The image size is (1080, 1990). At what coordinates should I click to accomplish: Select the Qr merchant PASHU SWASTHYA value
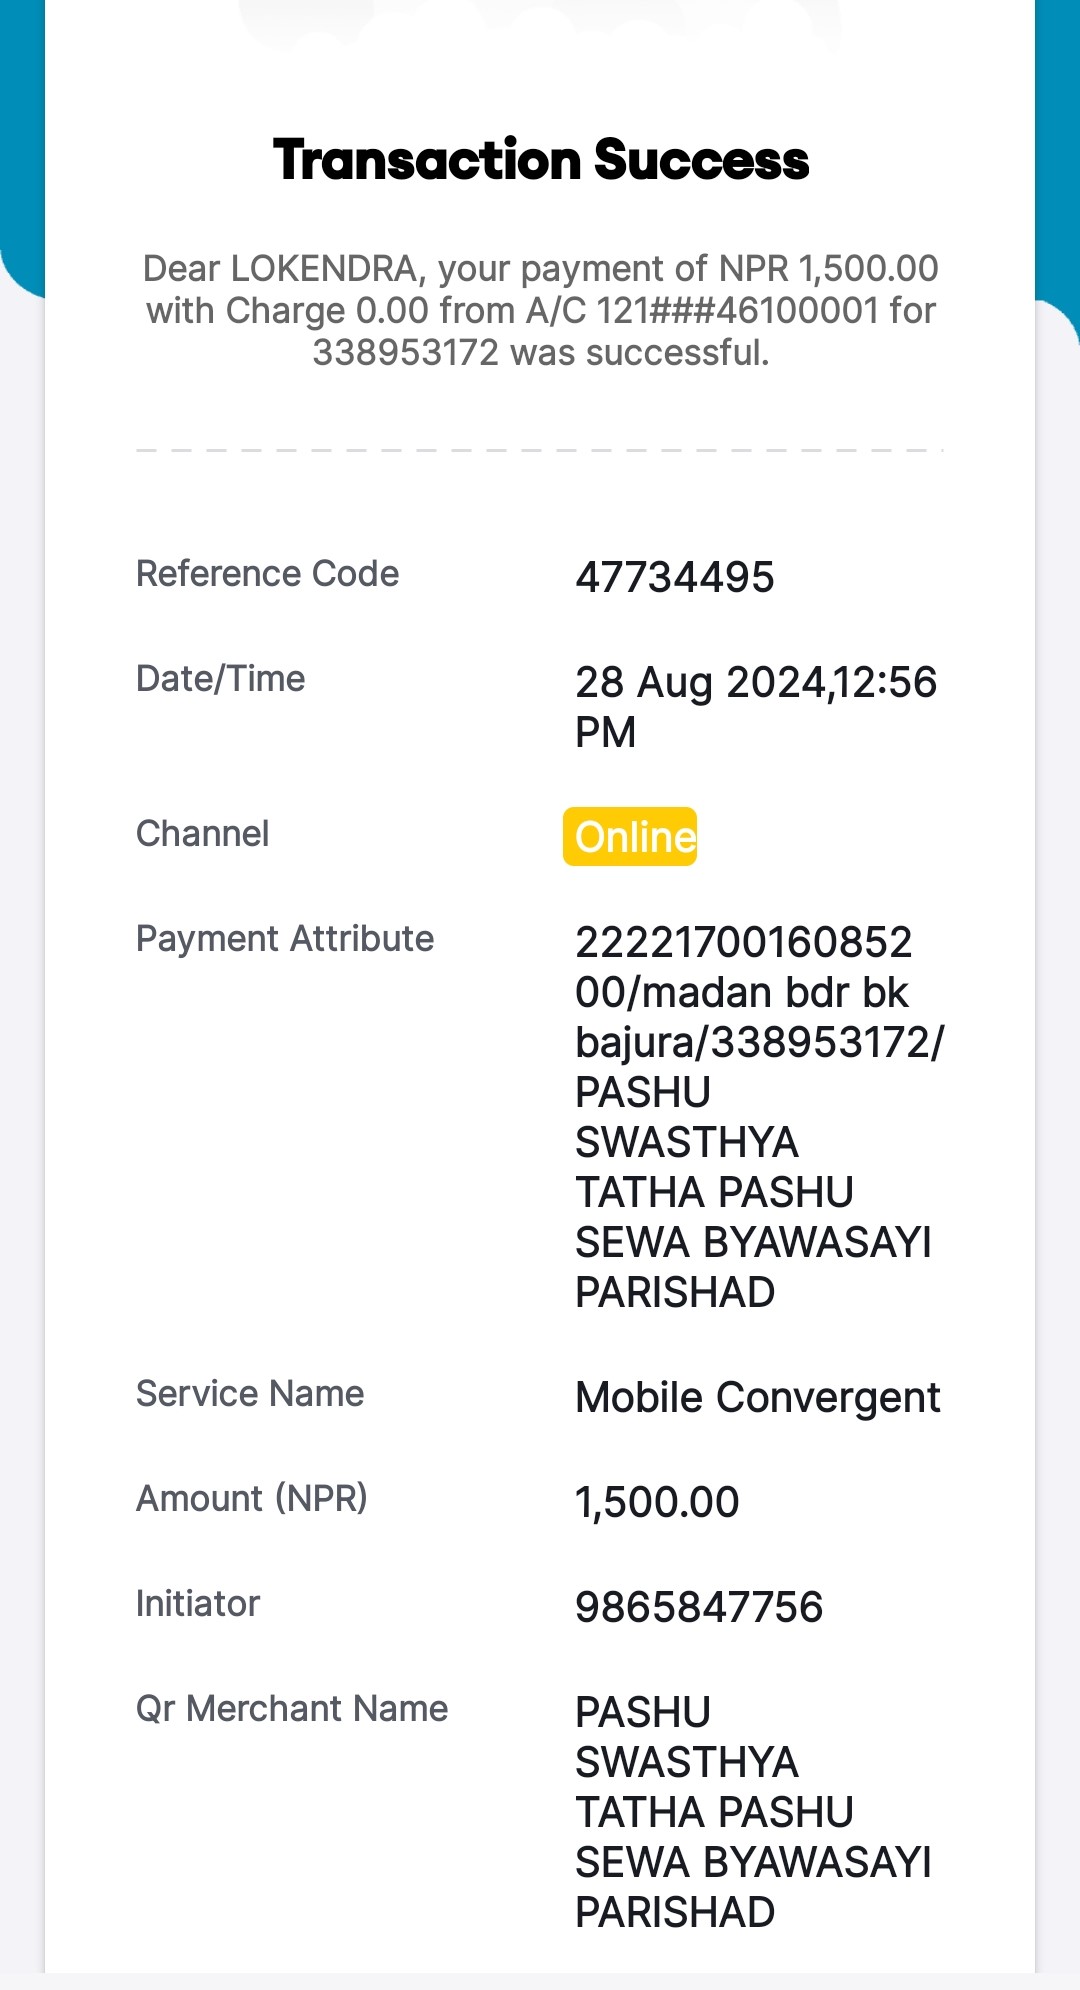point(753,1812)
